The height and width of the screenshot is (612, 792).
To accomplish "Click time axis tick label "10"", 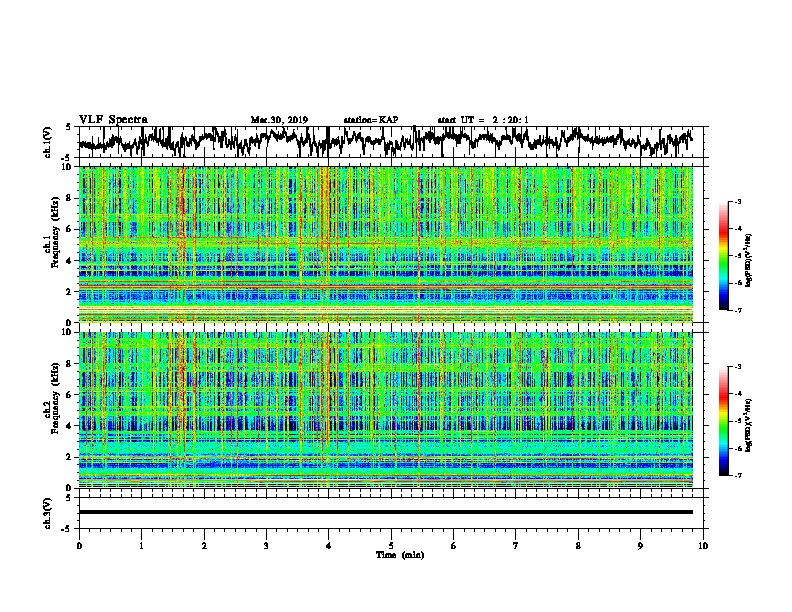I will (x=703, y=546).
